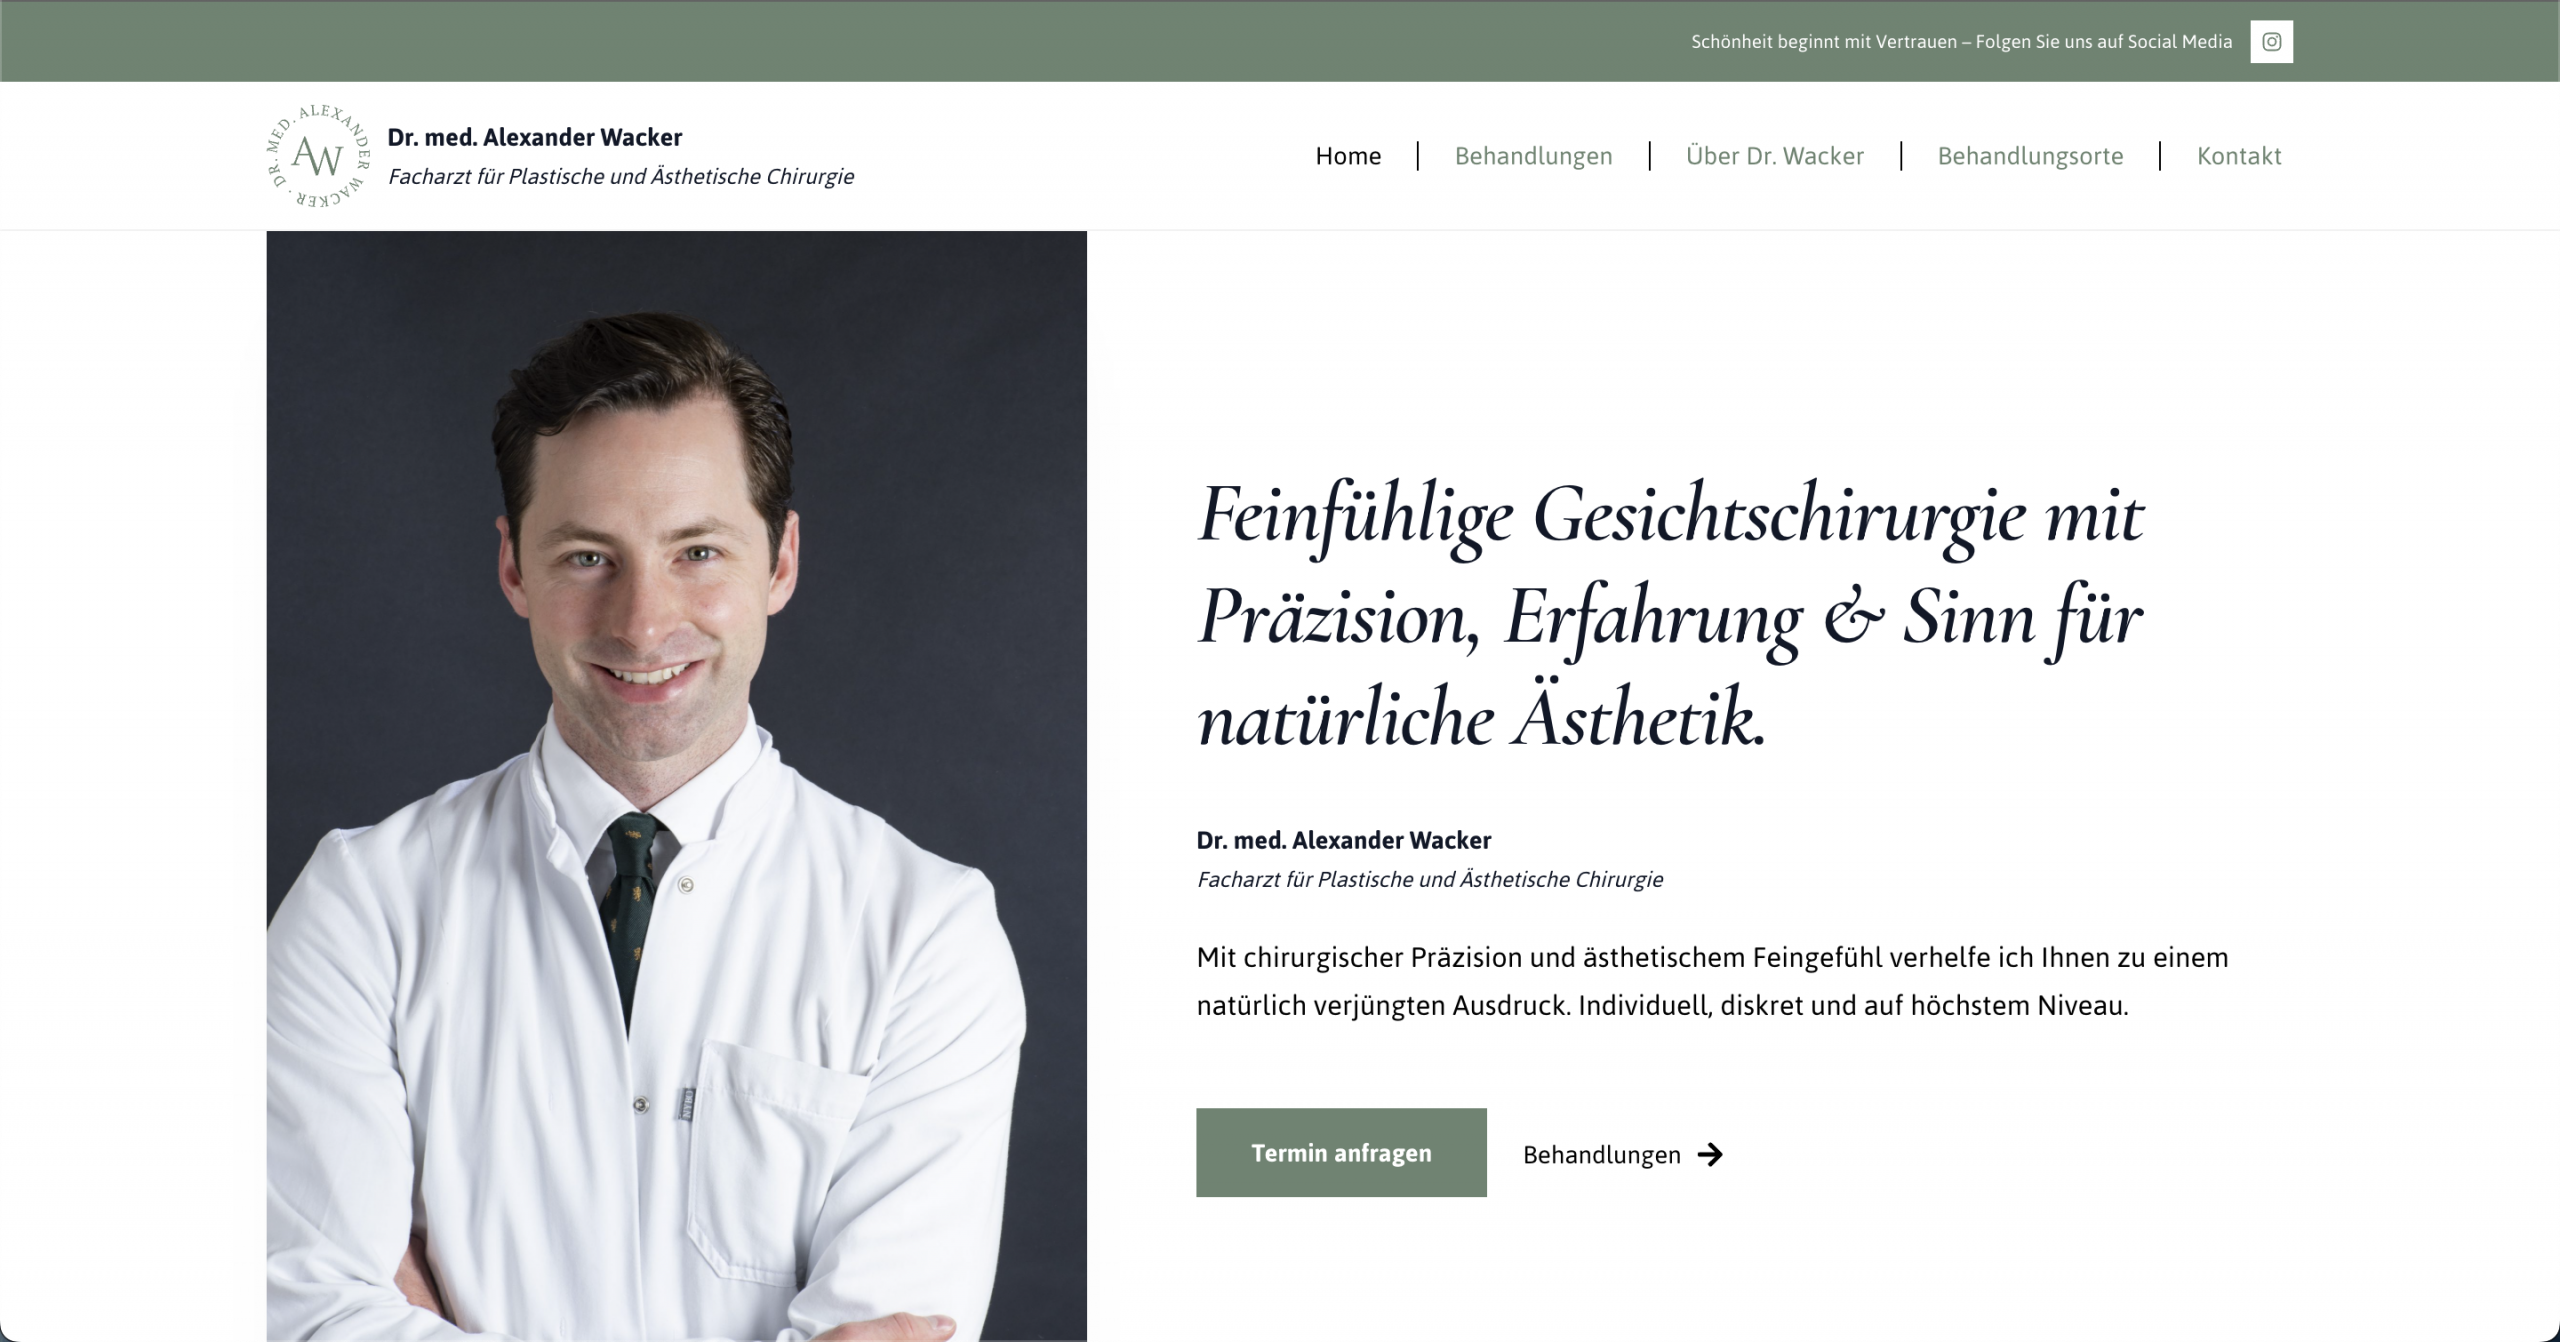Click the italic Facharzt line in the hero
Screen dimensions: 2560x1342
coord(1430,880)
